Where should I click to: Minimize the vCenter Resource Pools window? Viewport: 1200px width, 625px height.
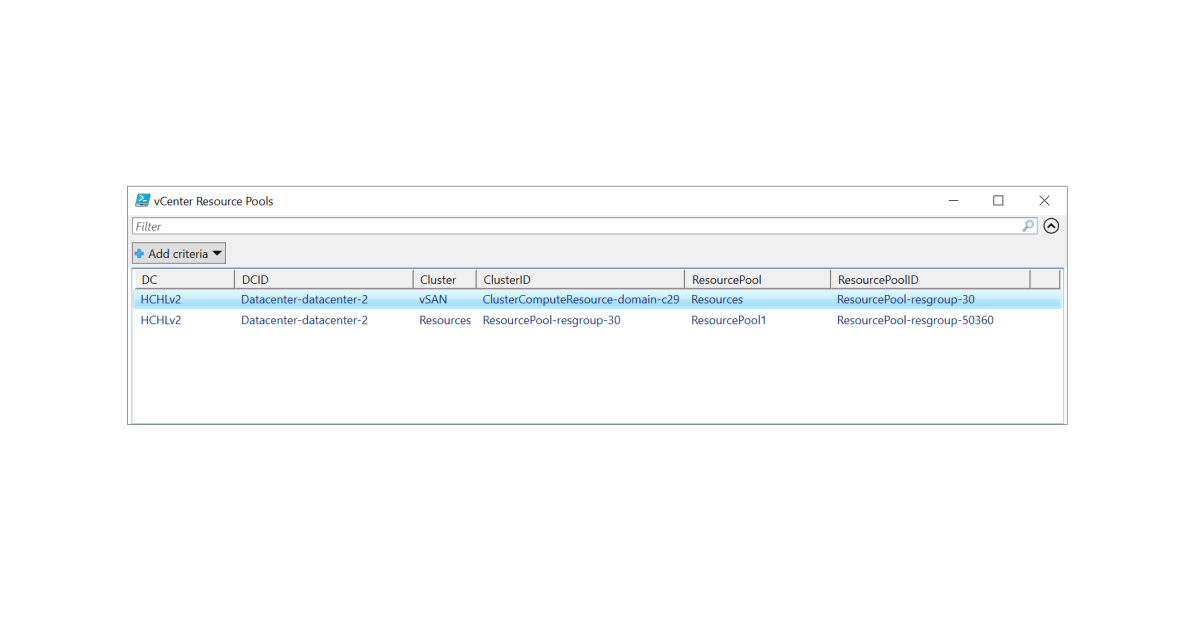952,201
